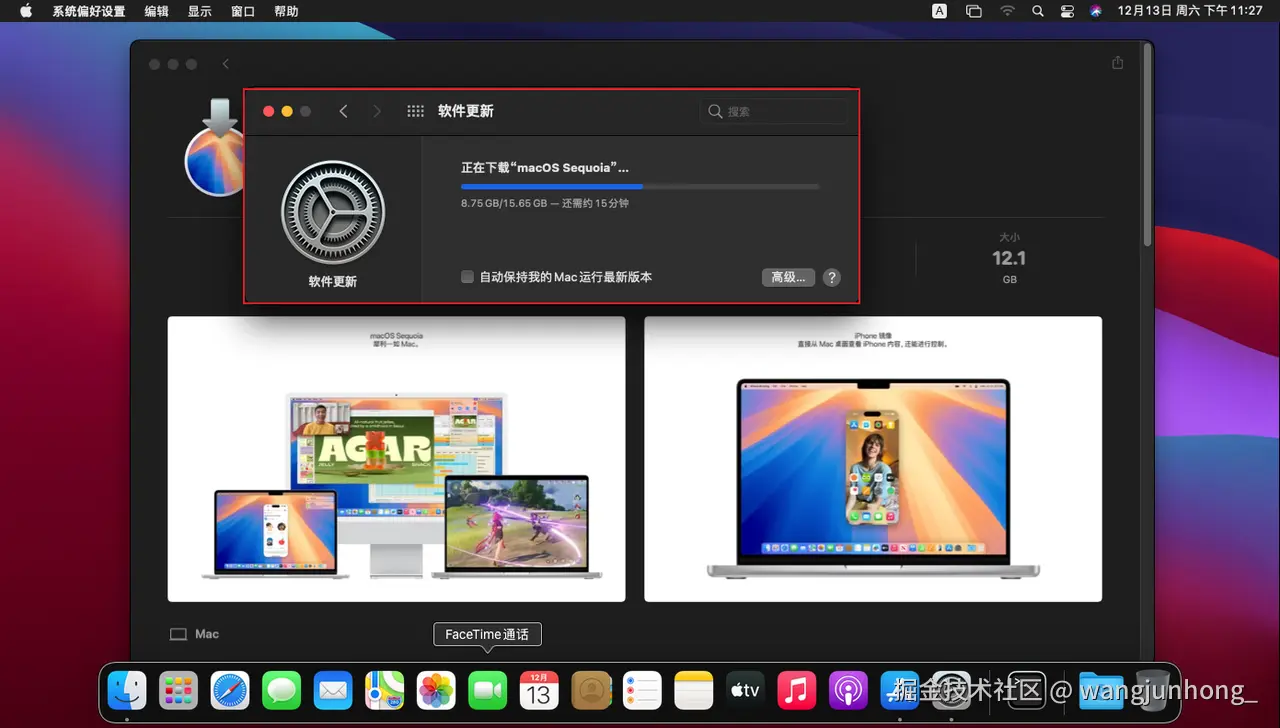Open the Photos app in the Dock
This screenshot has height=728, width=1280.
[x=436, y=690]
